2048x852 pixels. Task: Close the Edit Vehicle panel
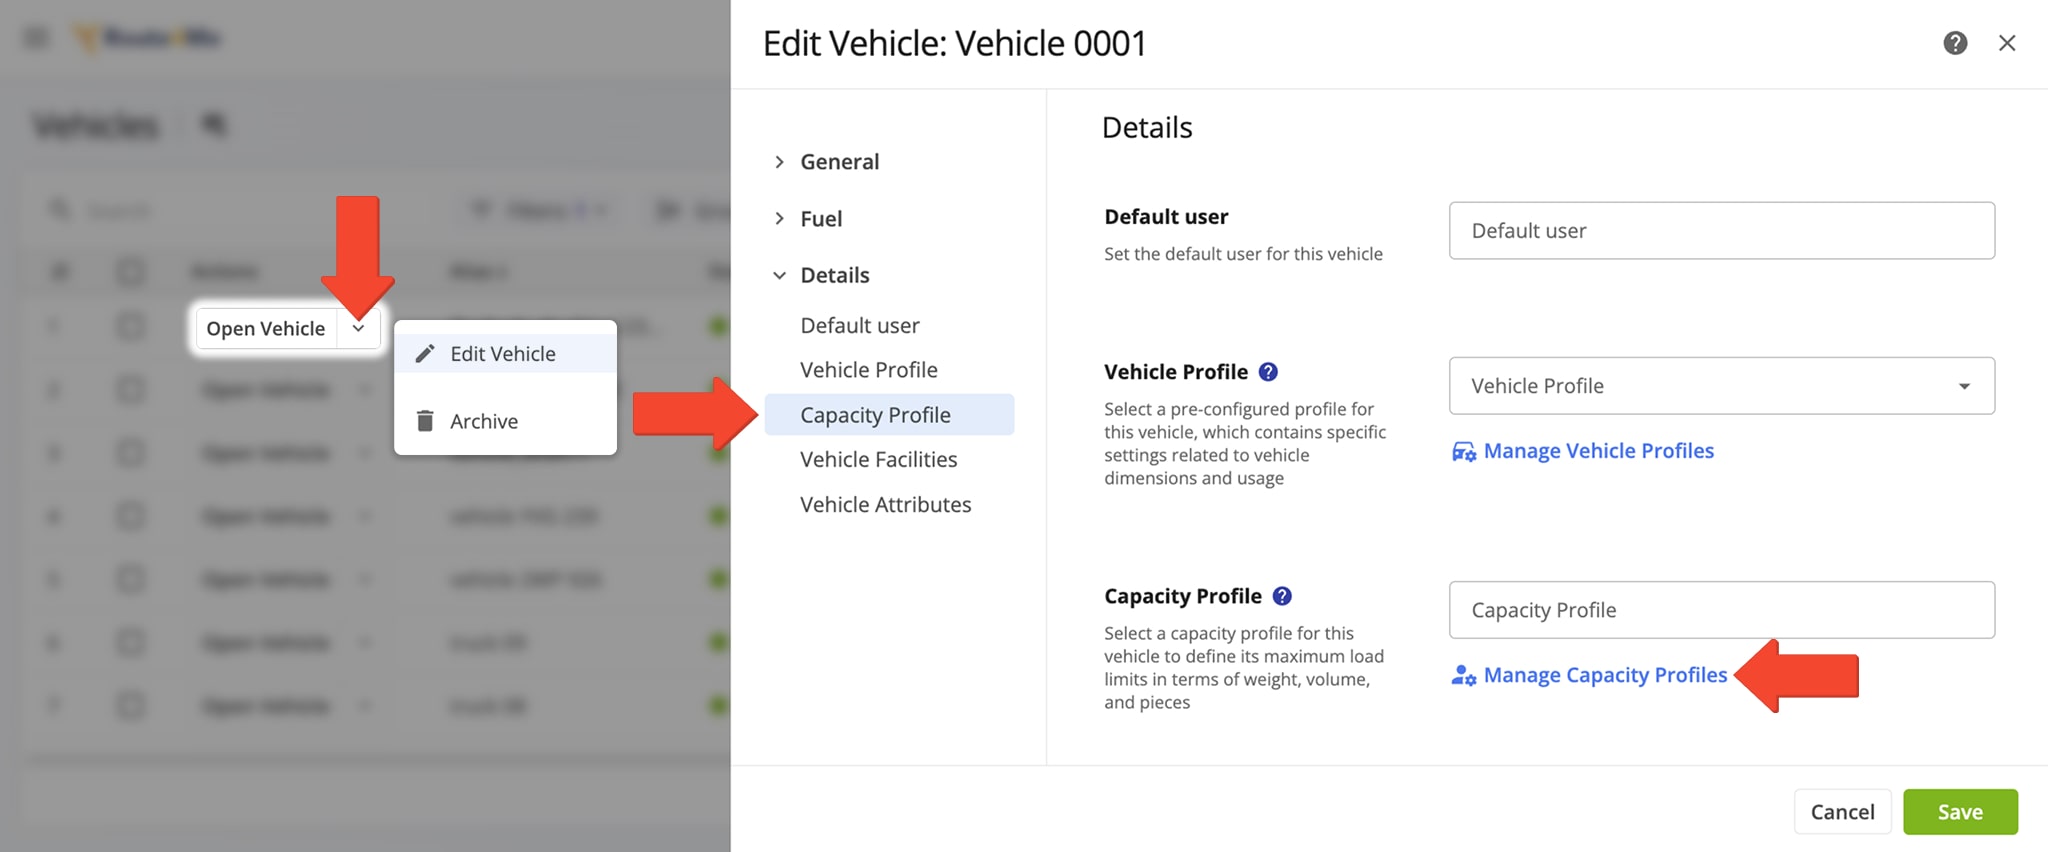point(2006,43)
